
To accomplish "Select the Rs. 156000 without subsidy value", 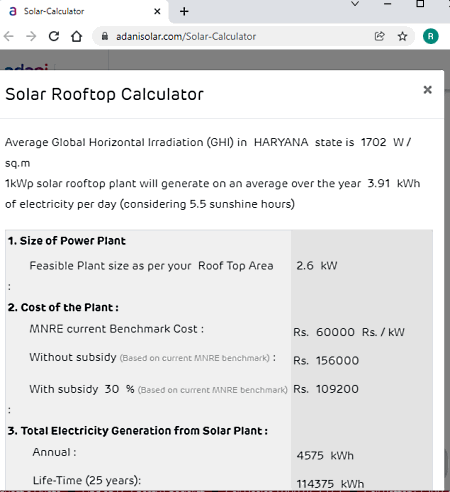I will click(x=326, y=360).
